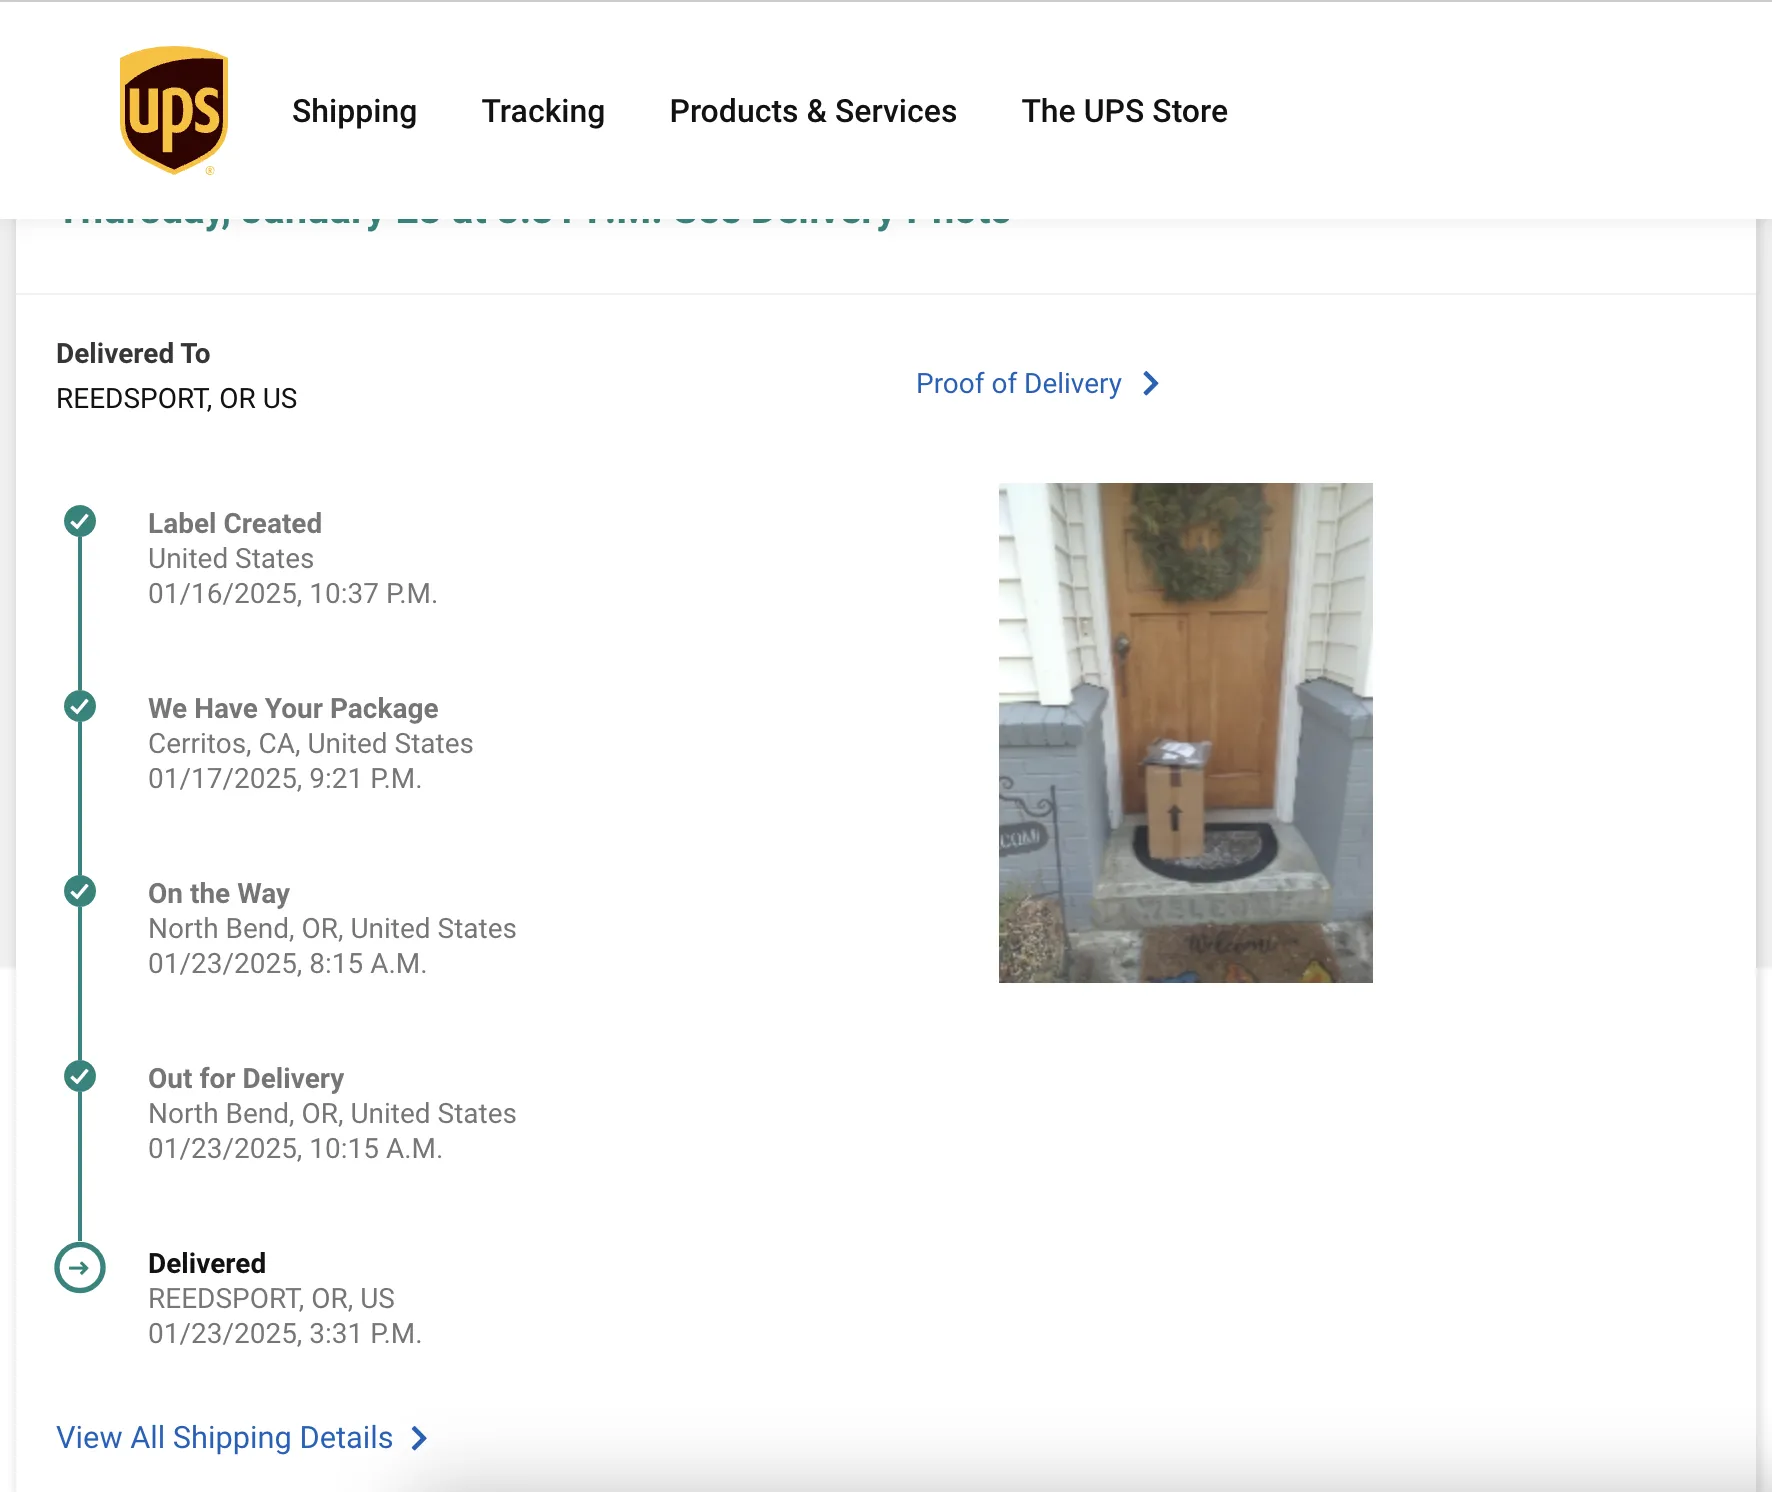
Task: Click the We Have Your Package checkmark
Action: pos(80,706)
